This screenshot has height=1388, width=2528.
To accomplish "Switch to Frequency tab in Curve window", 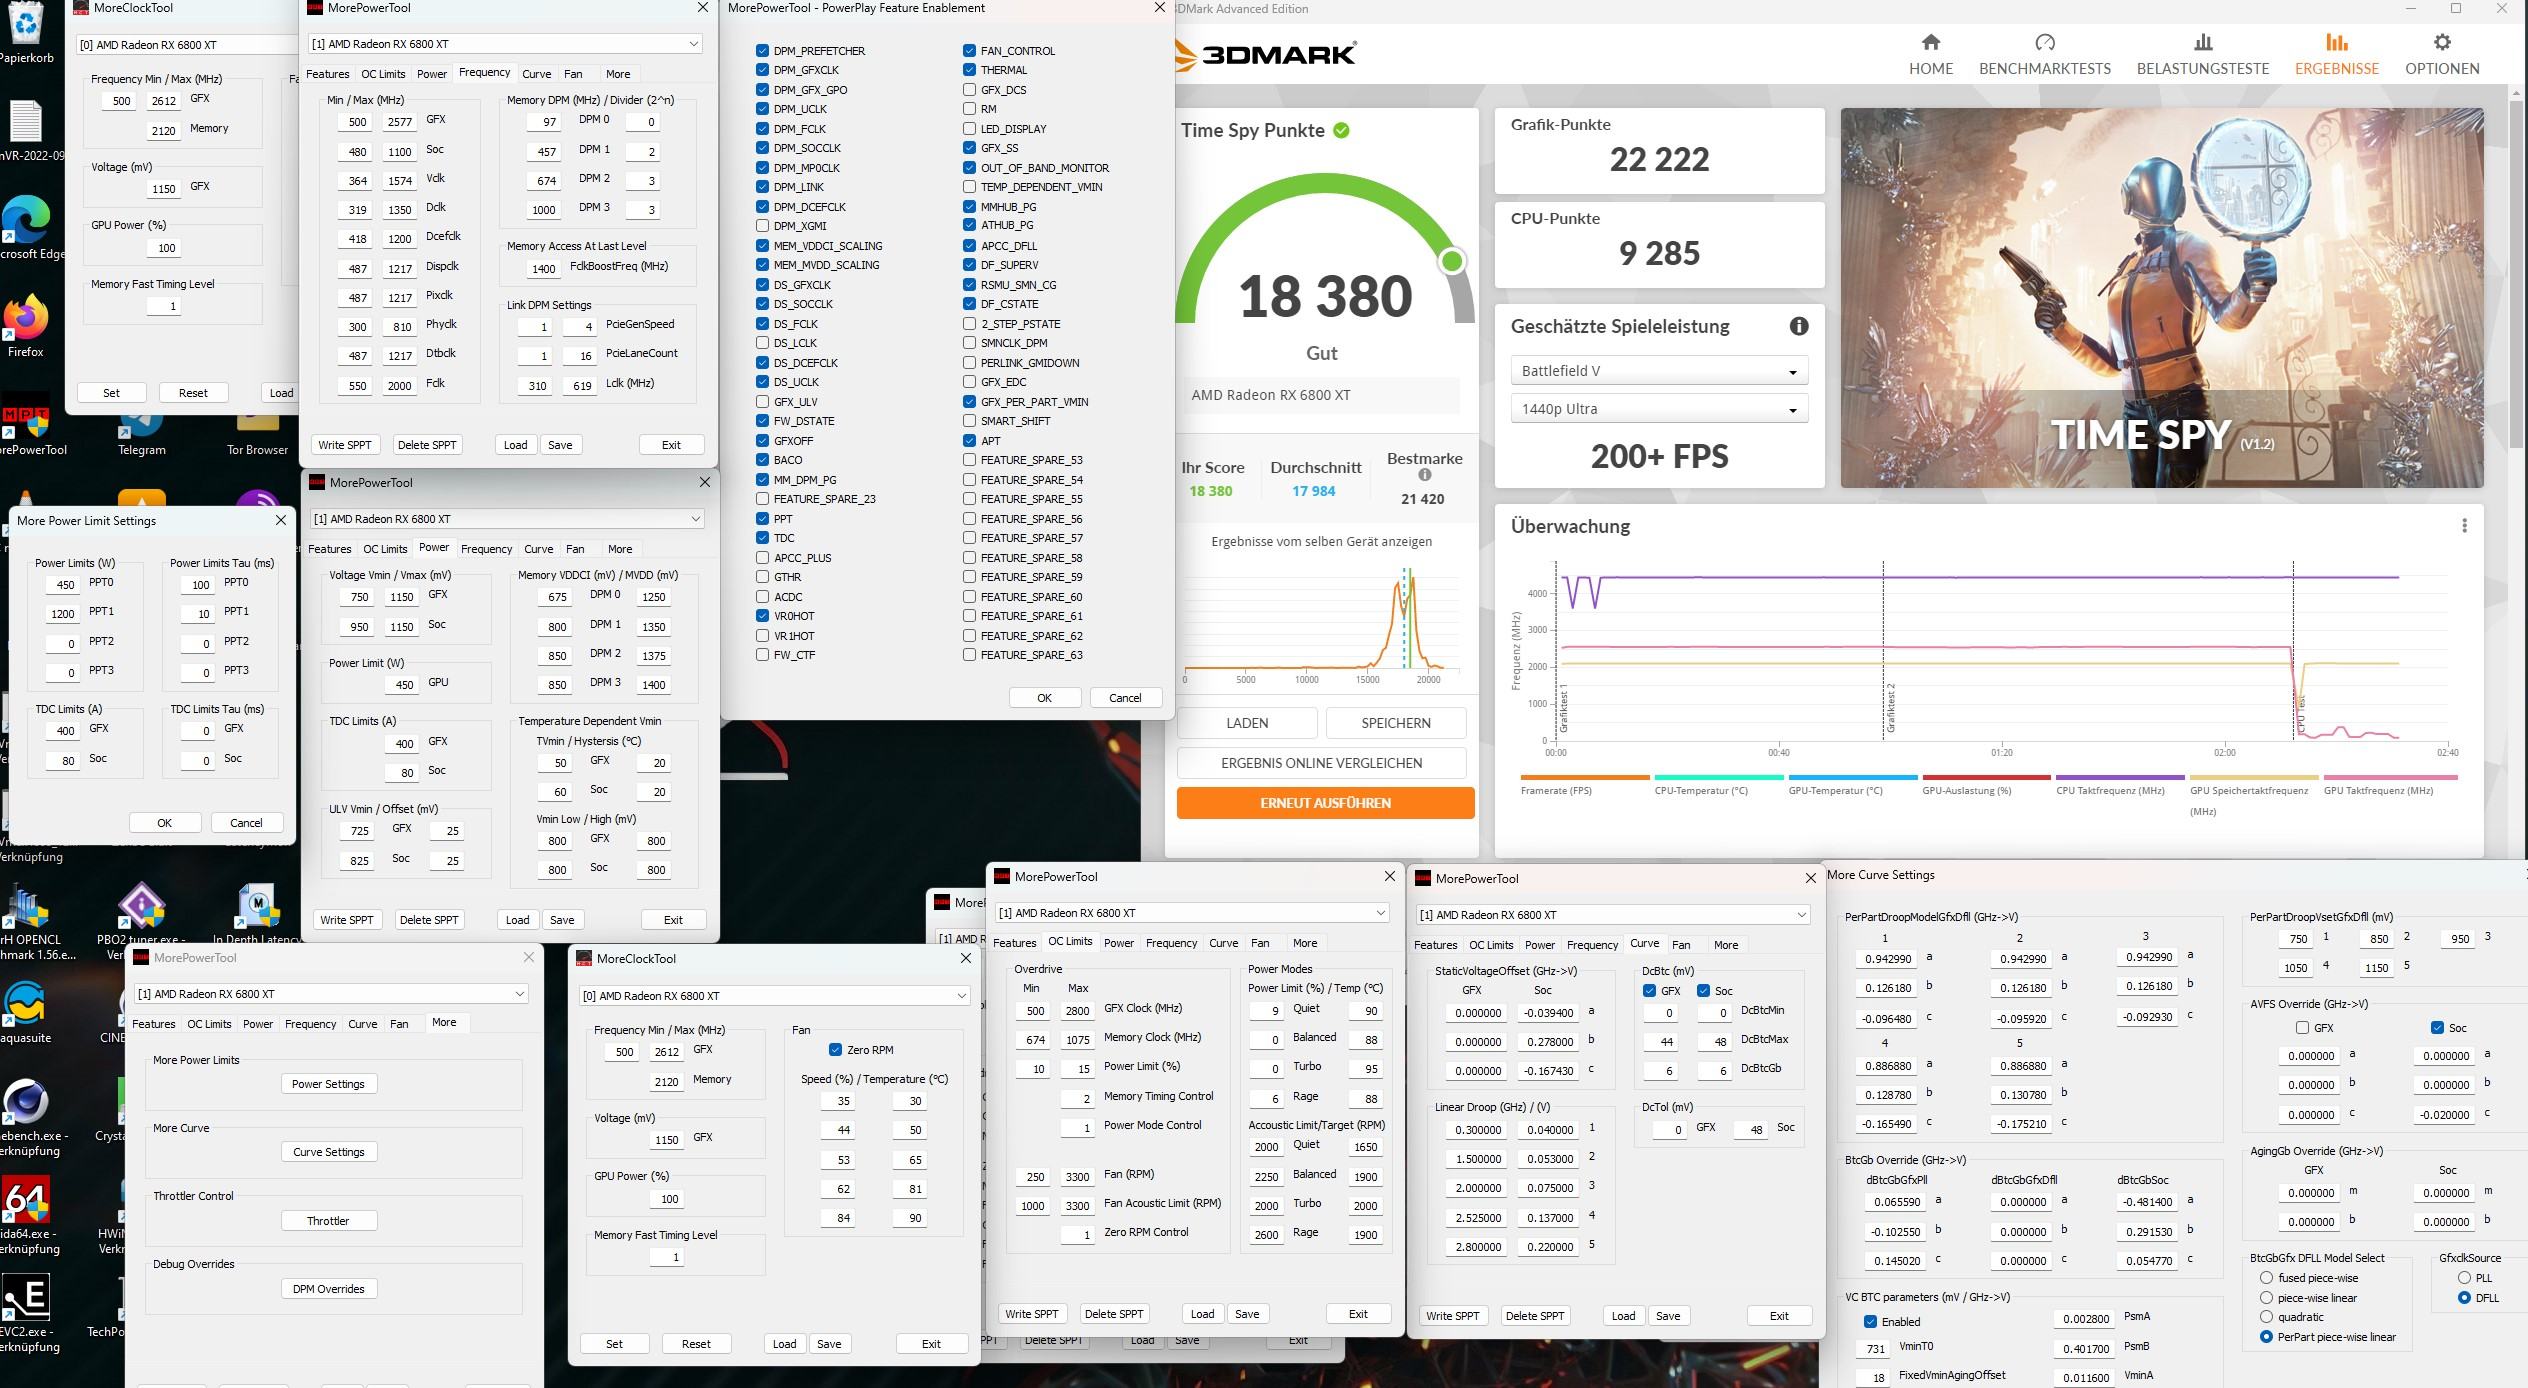I will (1592, 945).
